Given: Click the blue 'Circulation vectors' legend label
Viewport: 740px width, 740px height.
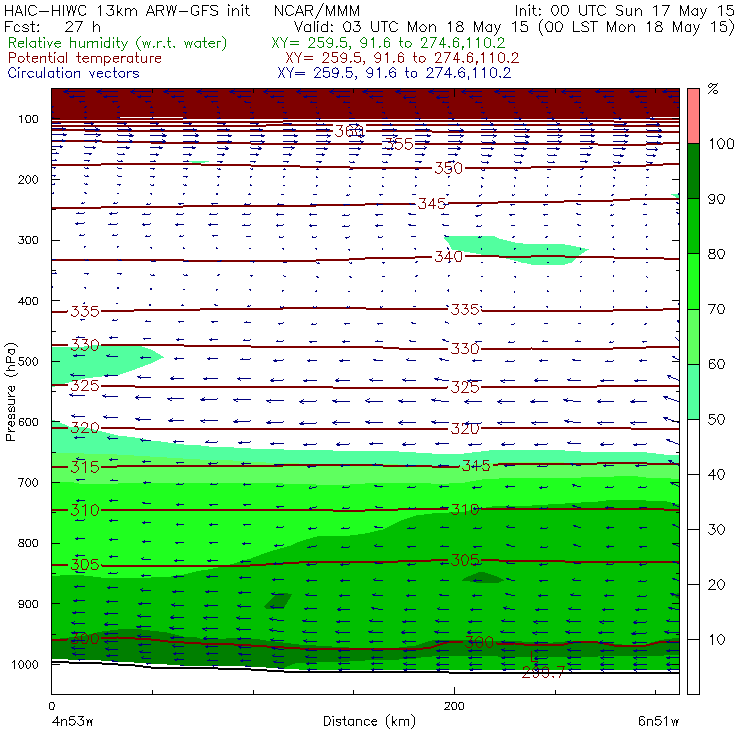Looking at the screenshot, I should (73, 73).
